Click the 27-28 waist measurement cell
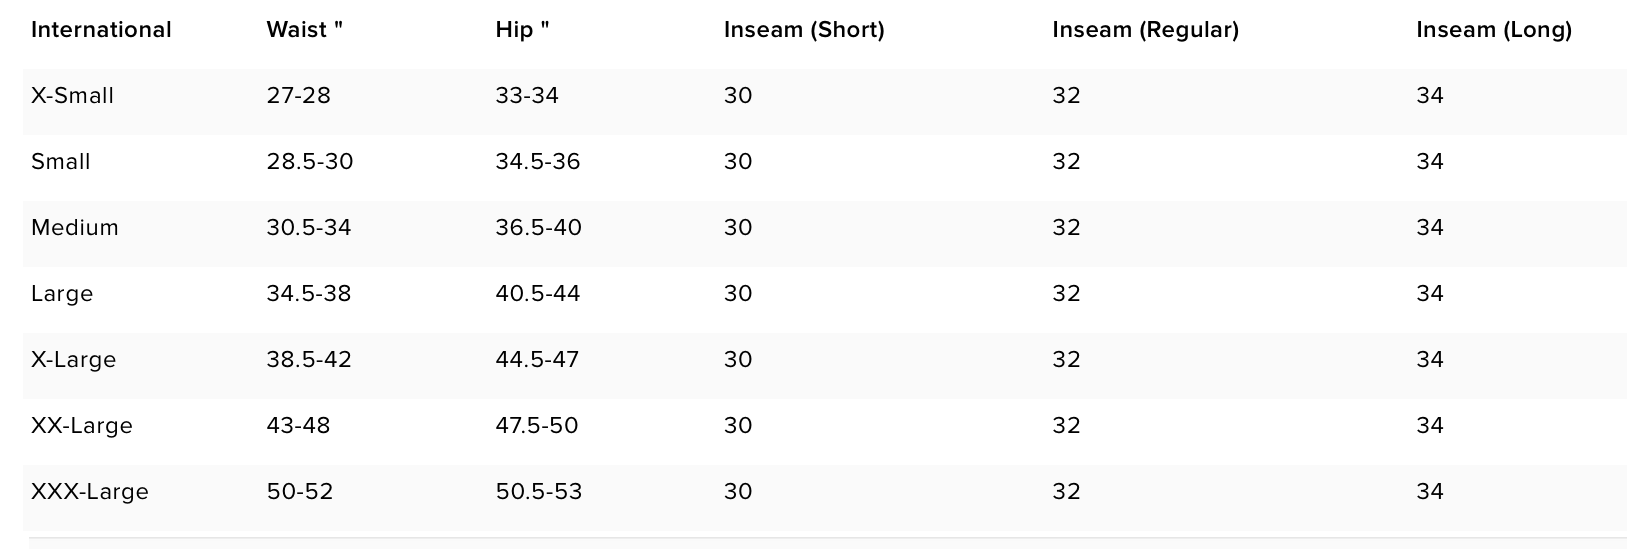Screen dimensions: 1627x549 [x=298, y=96]
